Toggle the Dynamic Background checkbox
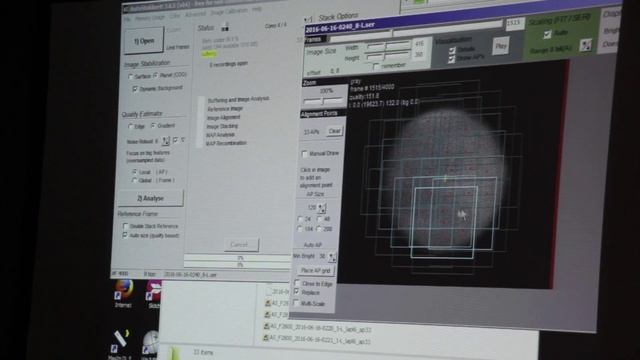Image resolution: width=640 pixels, height=360 pixels. pos(135,89)
